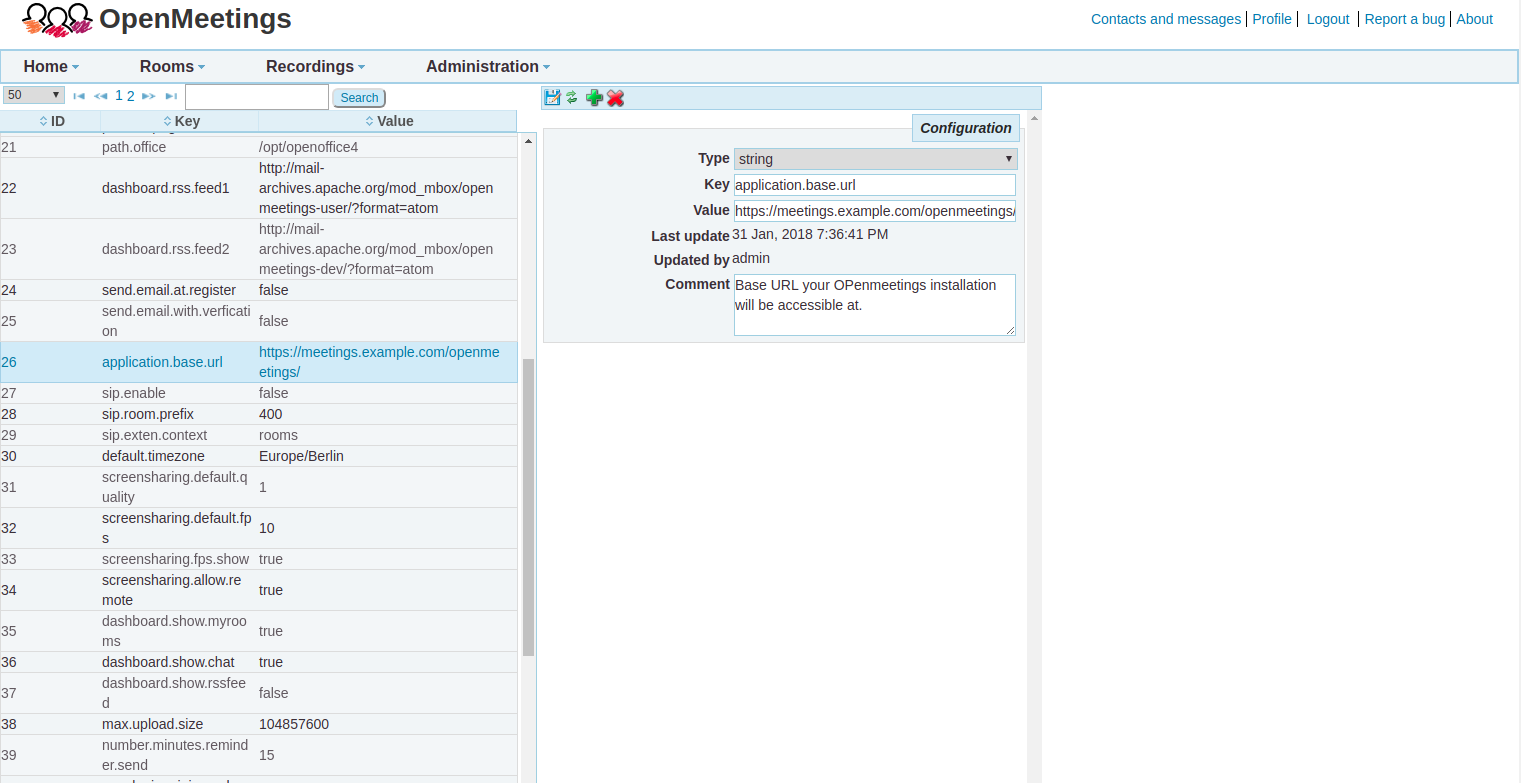The width and height of the screenshot is (1521, 783).
Task: Click the Comment text area
Action: [875, 305]
